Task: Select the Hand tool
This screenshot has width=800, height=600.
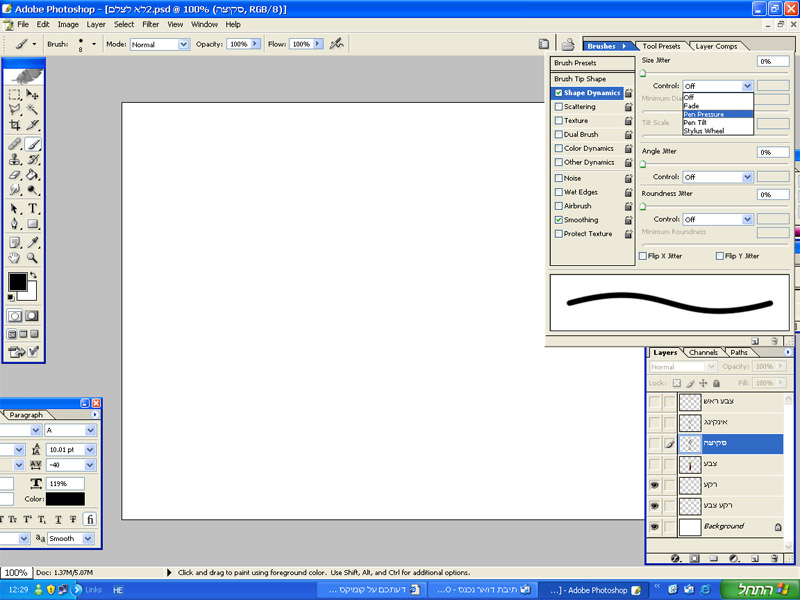Action: point(15,258)
